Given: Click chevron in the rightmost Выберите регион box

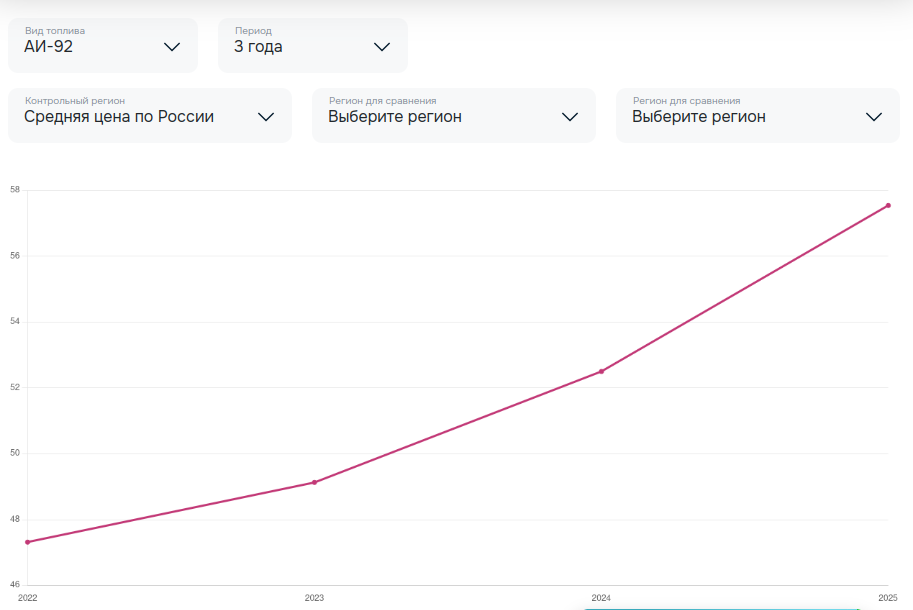Looking at the screenshot, I should click(x=874, y=117).
